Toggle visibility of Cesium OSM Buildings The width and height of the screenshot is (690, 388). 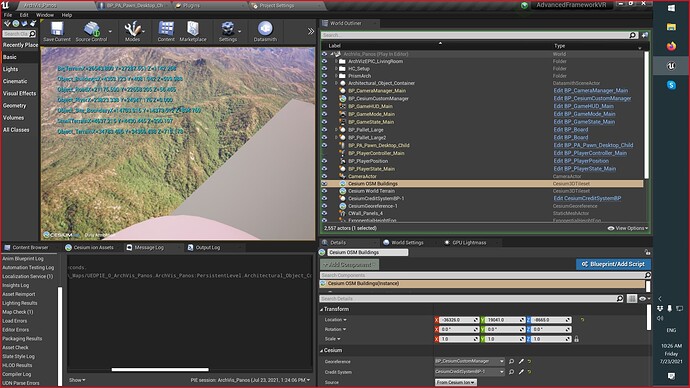click(x=324, y=183)
